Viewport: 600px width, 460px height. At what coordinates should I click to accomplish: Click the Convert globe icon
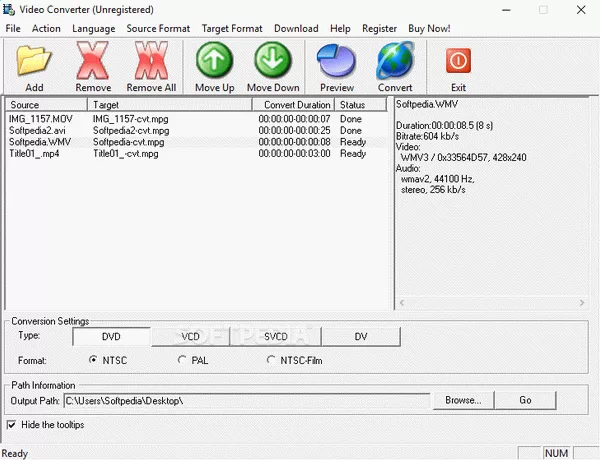pos(395,60)
